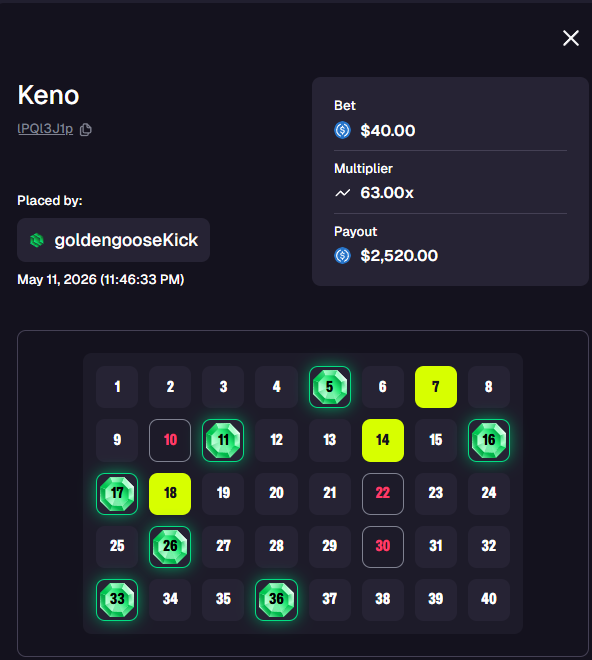Click the currency coin icon next to Bet
The image size is (592, 660).
tap(342, 130)
